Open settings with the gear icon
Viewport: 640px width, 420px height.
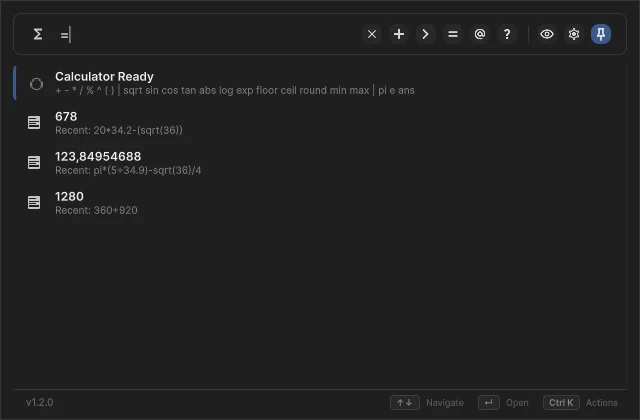click(x=574, y=34)
